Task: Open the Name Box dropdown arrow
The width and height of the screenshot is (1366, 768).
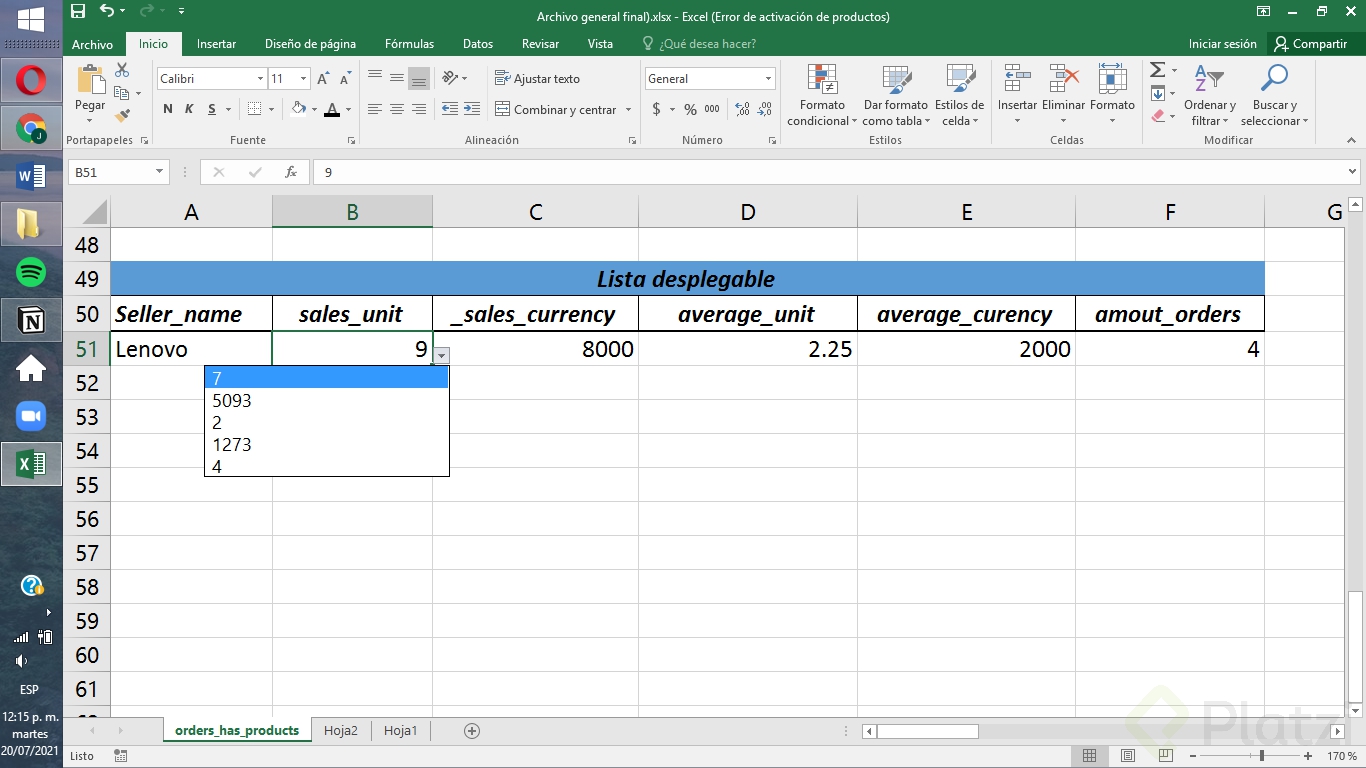Action: 159,172
